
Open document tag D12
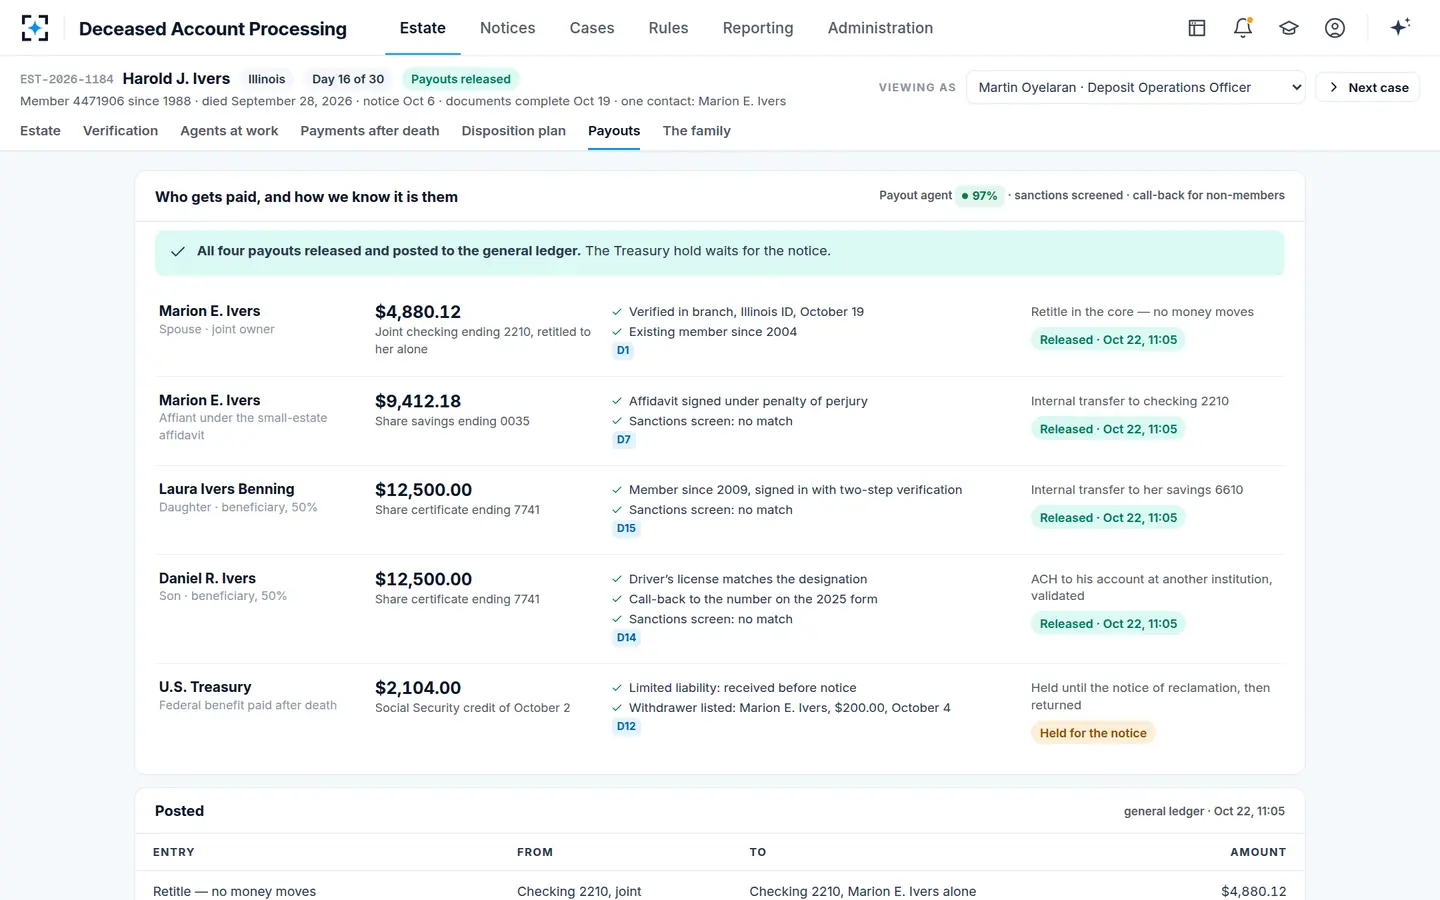tap(626, 727)
